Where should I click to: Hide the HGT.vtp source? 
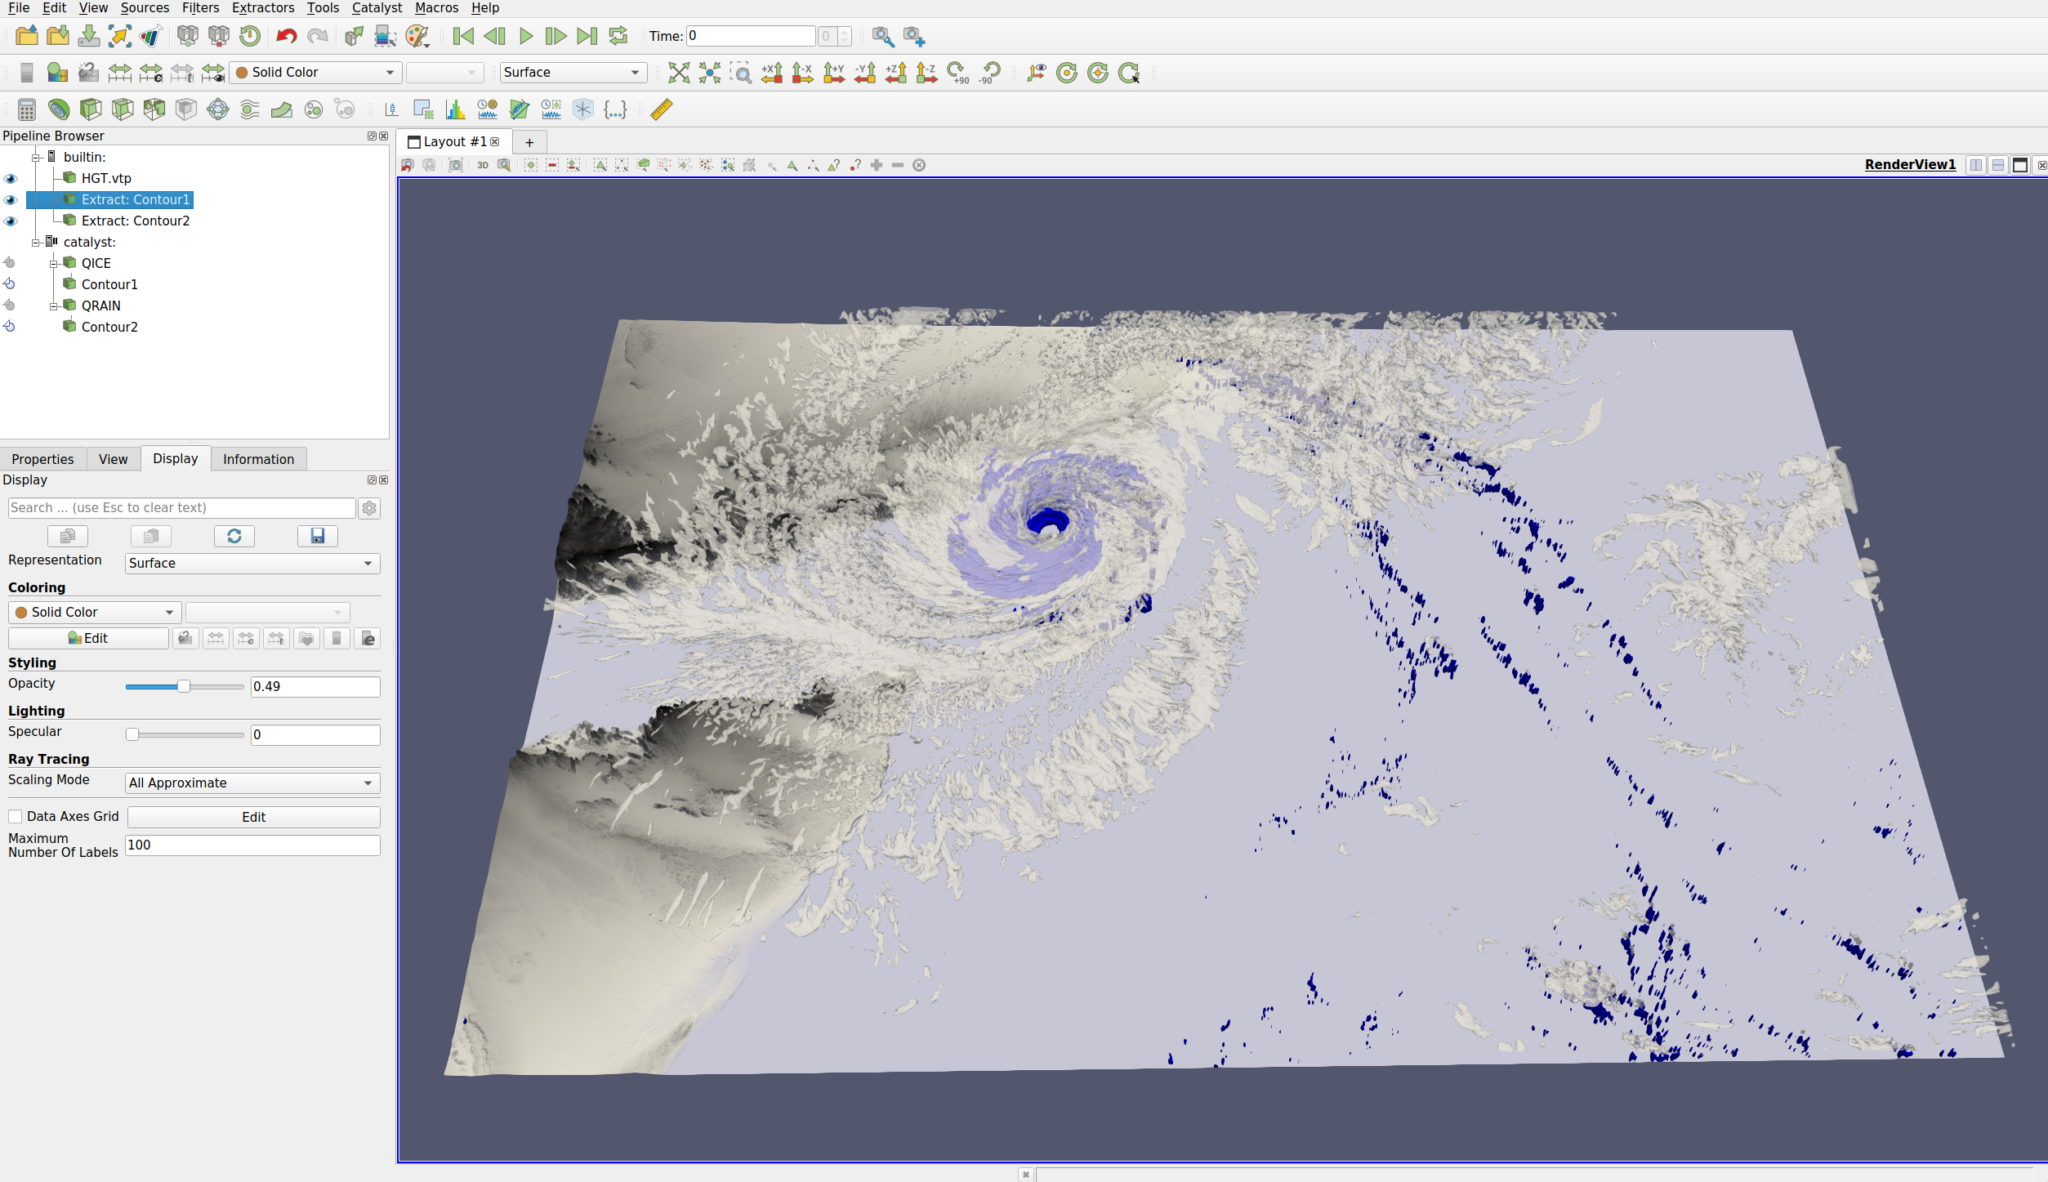click(11, 178)
